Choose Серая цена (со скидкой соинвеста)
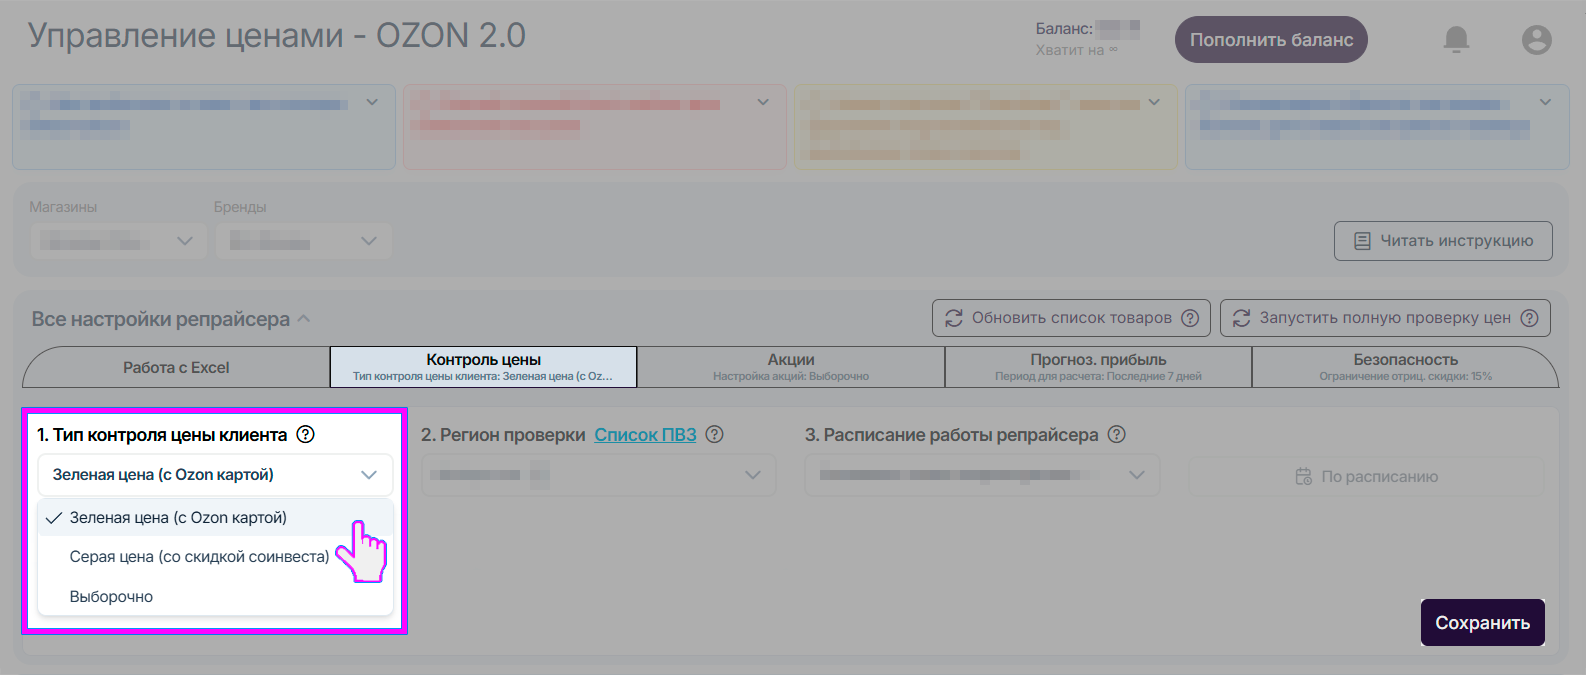Screen dimensions: 1586x675 click(215, 557)
